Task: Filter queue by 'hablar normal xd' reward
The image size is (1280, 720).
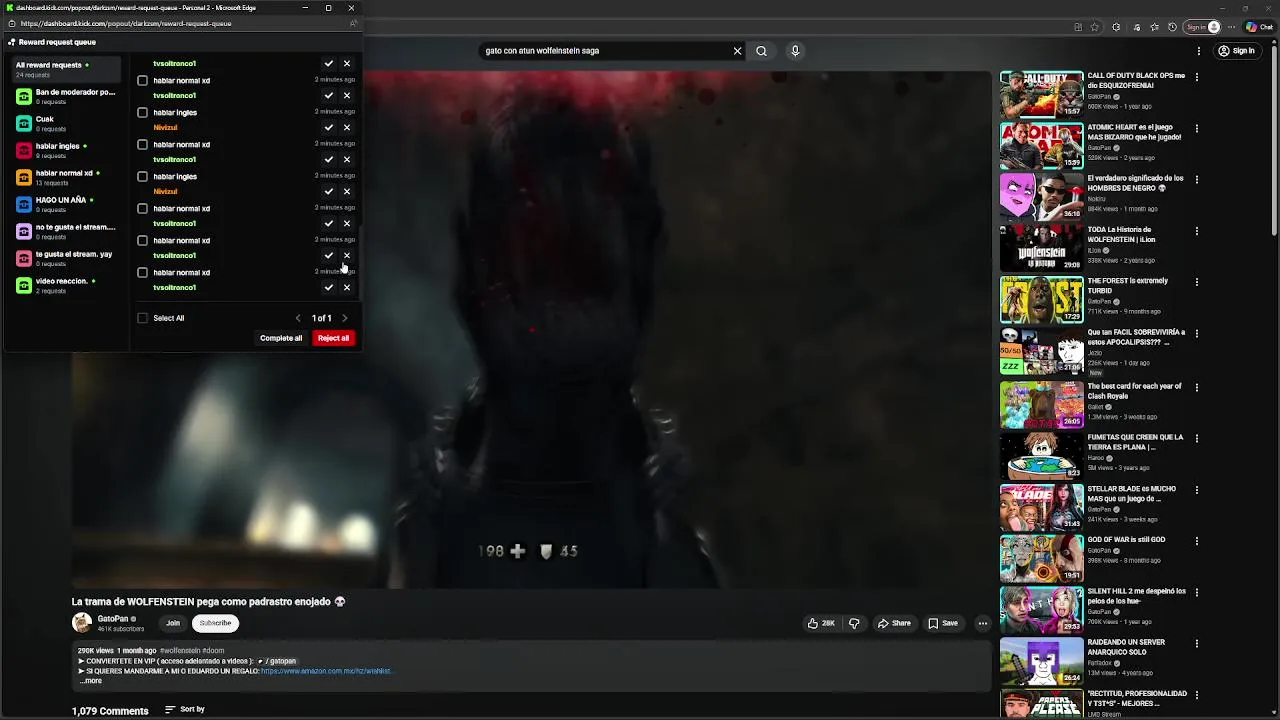Action: pos(65,177)
